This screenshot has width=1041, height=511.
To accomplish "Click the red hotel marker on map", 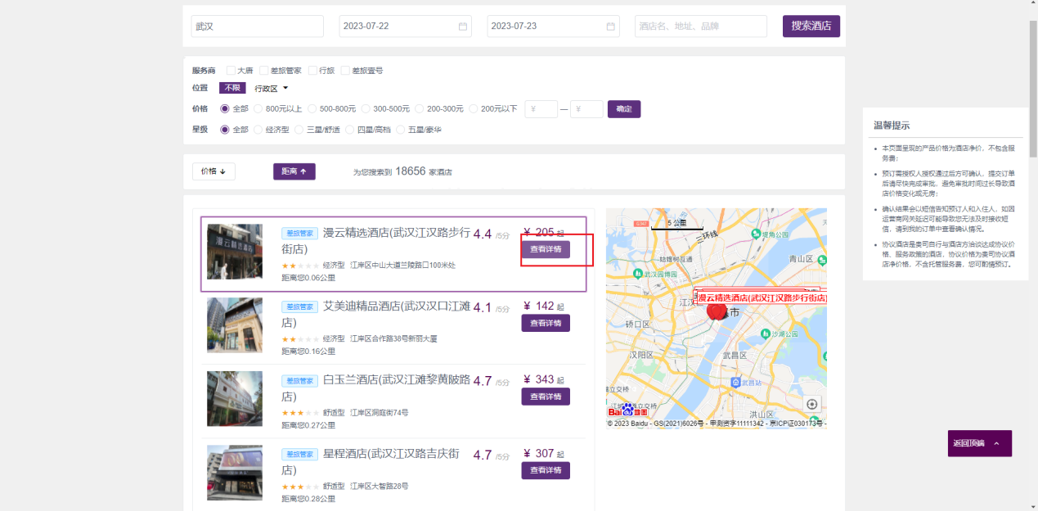I will coord(716,311).
